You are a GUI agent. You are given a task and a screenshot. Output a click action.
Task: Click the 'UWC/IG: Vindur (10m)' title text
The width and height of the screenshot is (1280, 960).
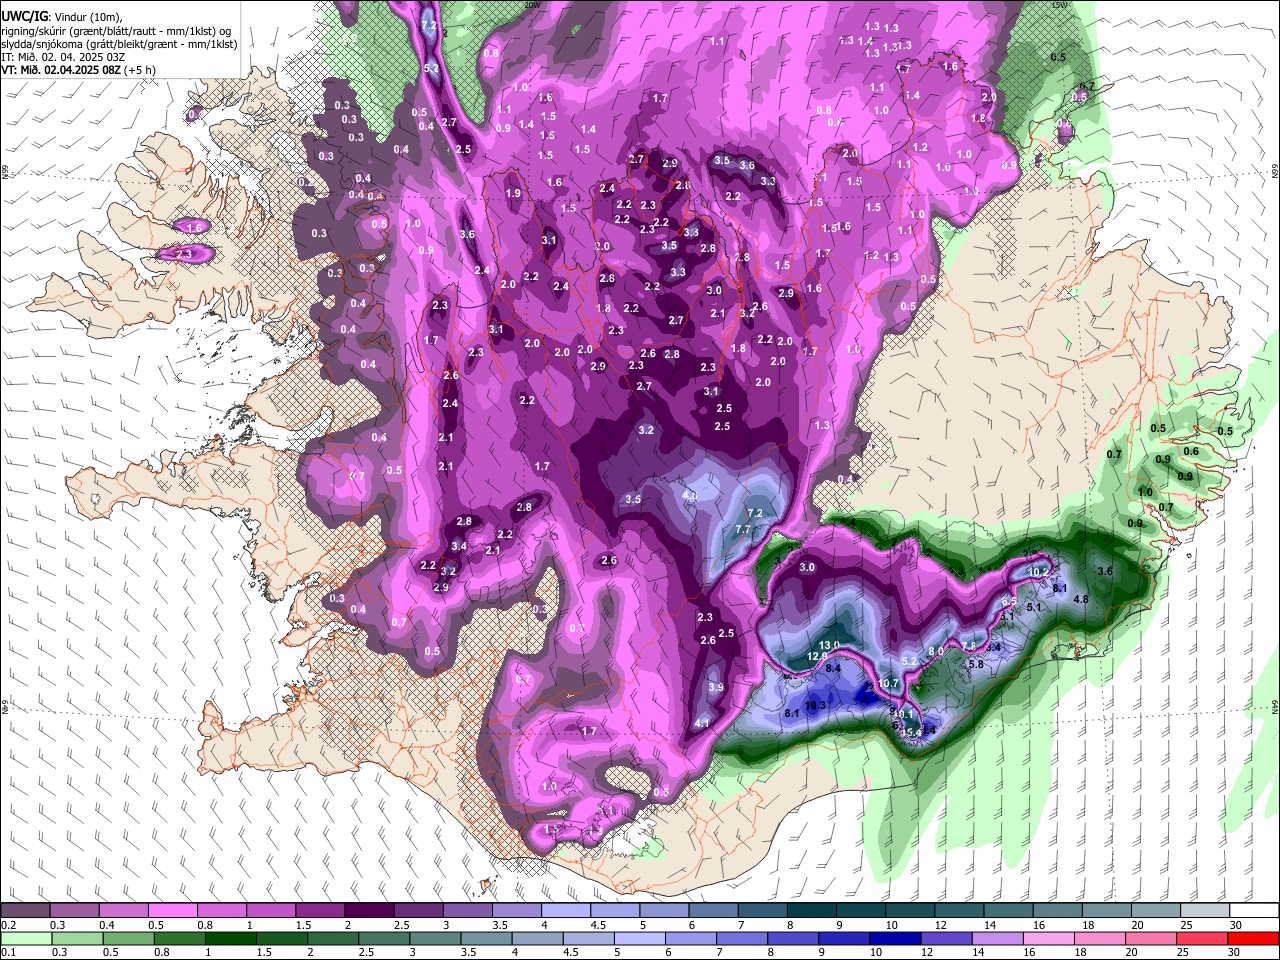(x=62, y=17)
